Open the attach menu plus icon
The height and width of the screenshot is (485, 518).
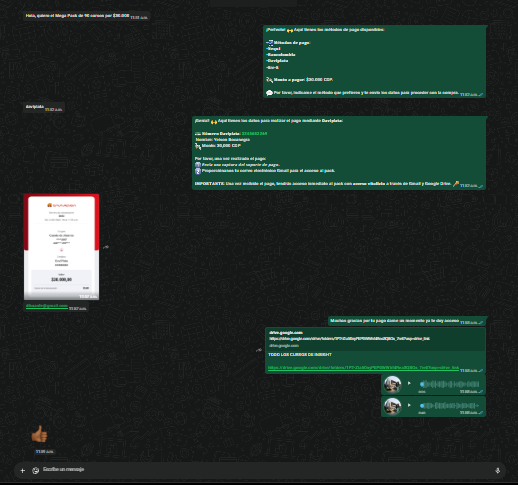23,470
